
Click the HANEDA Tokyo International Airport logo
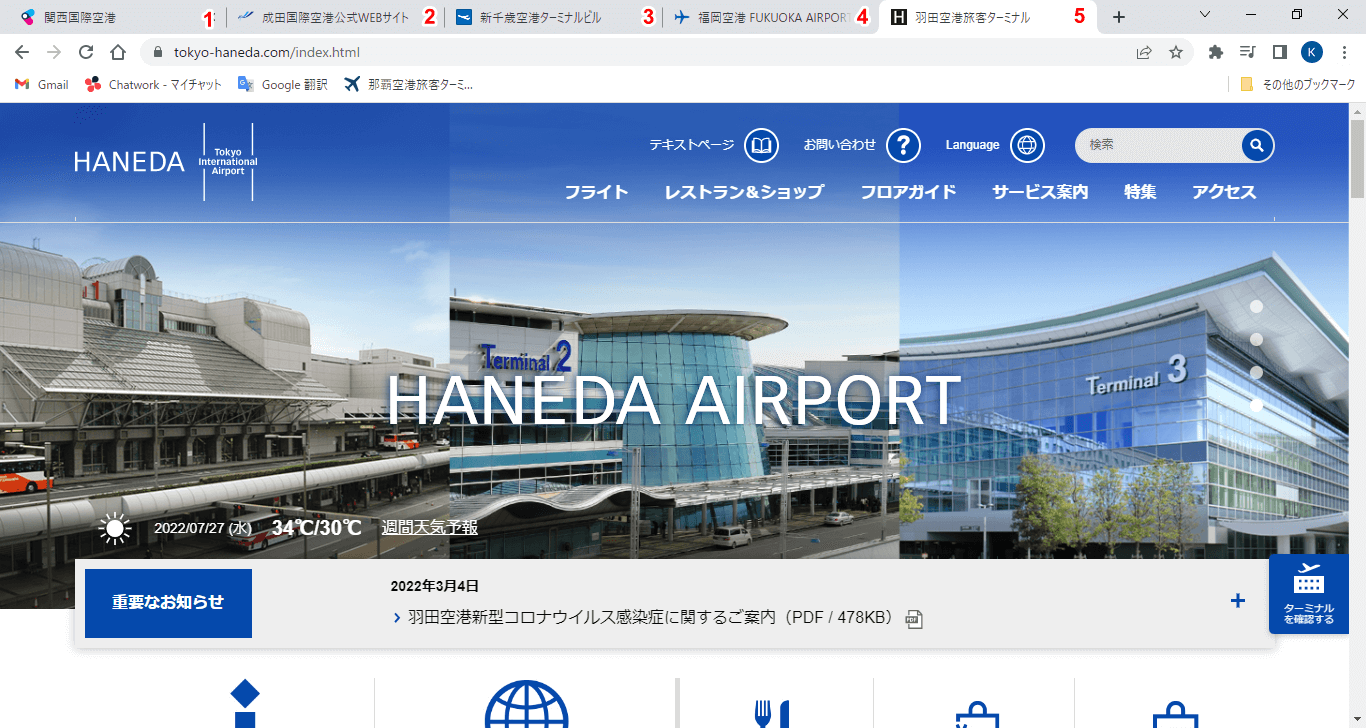coord(165,162)
